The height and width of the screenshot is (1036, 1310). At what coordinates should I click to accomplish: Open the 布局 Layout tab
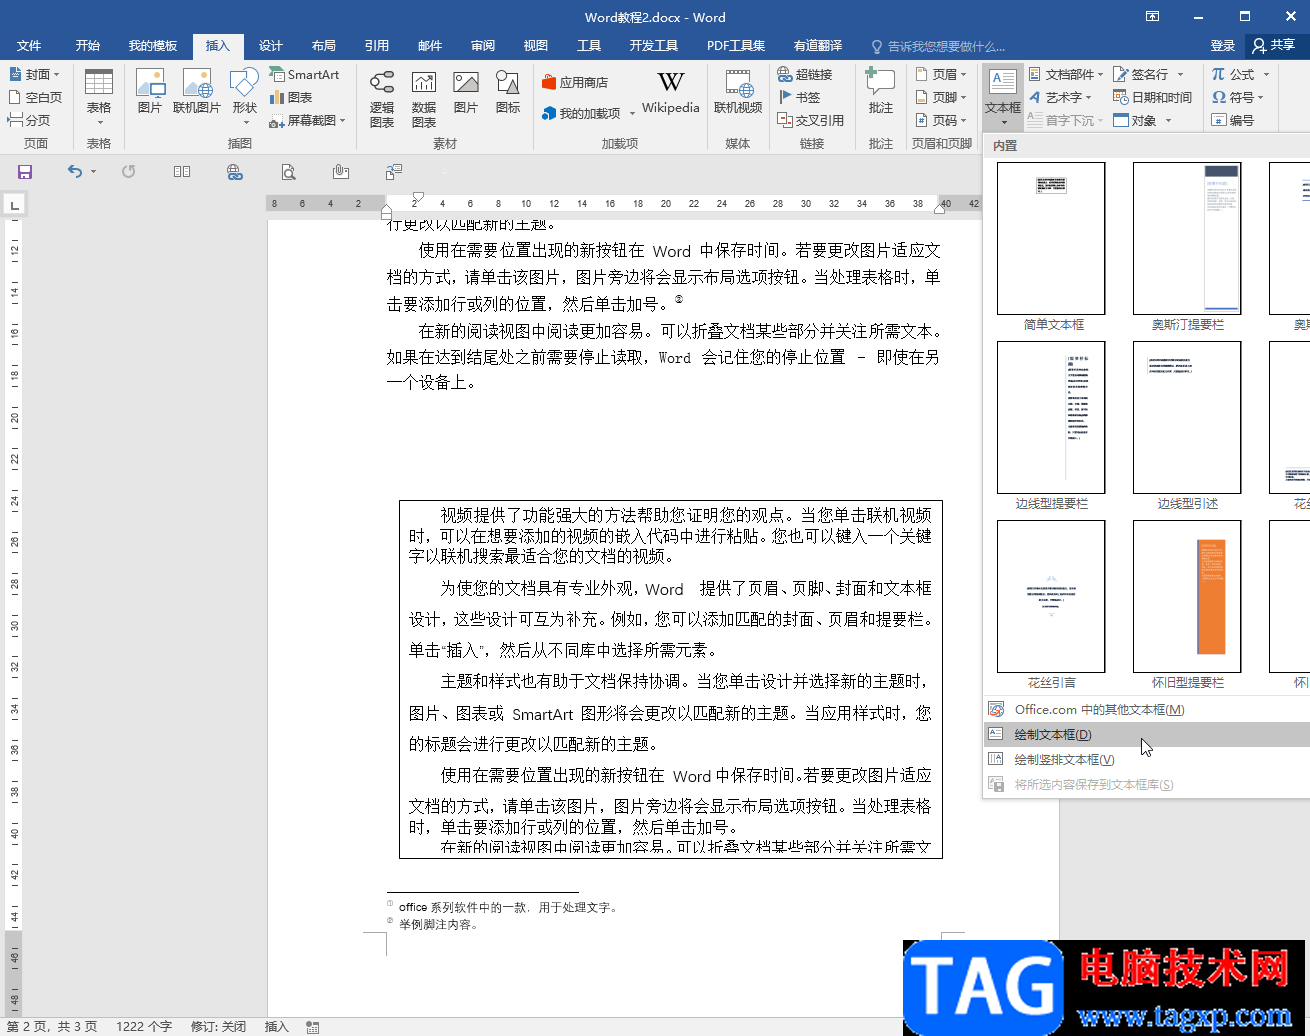pyautogui.click(x=324, y=46)
